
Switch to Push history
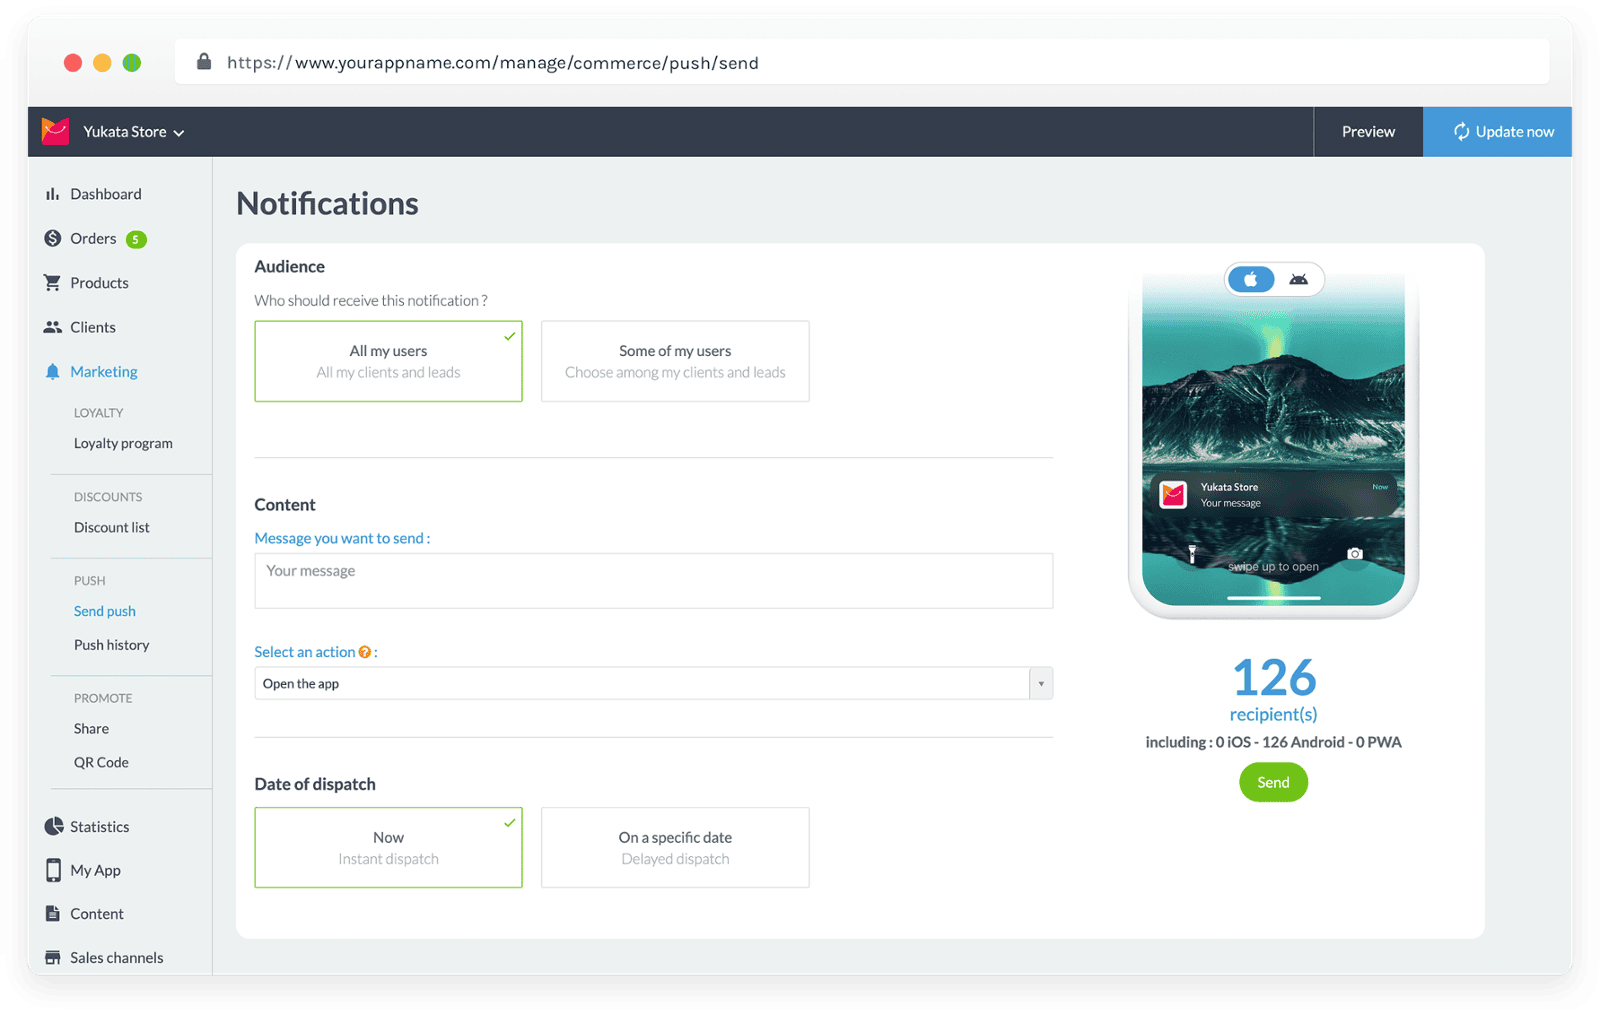pos(111,644)
